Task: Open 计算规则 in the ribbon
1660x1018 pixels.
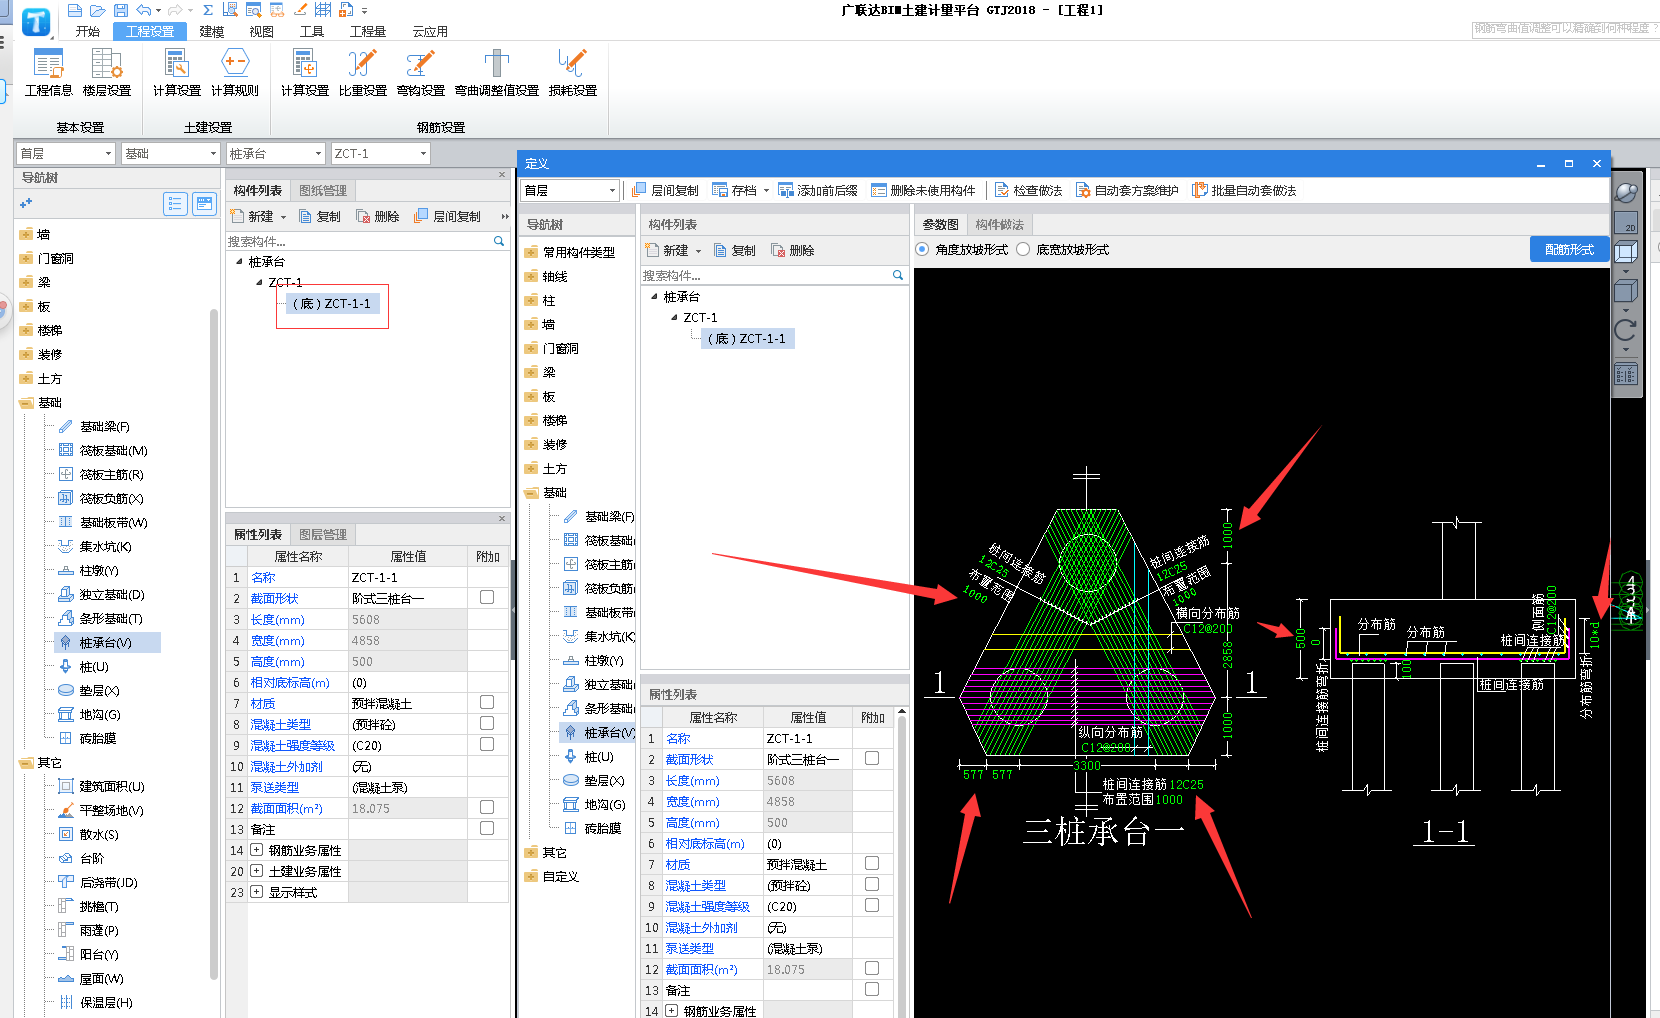Action: click(235, 73)
